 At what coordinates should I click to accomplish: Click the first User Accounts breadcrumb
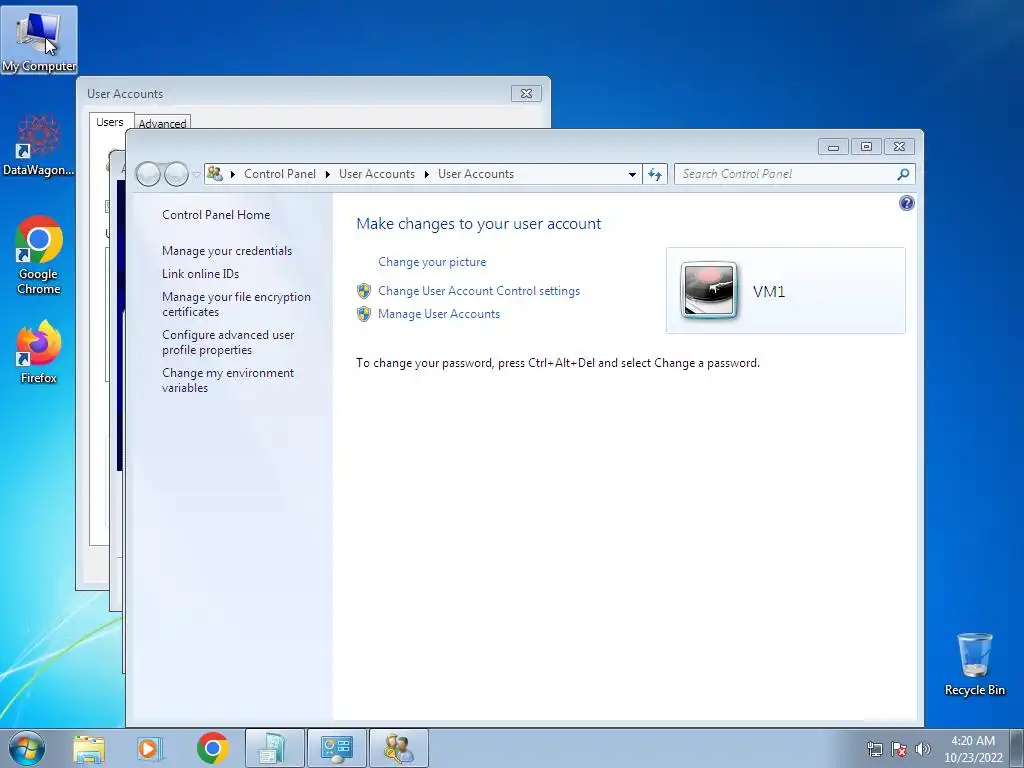click(x=377, y=174)
